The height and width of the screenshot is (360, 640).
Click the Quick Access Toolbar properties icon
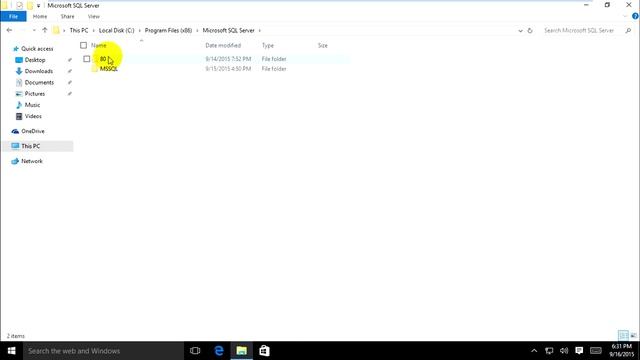click(x=19, y=5)
